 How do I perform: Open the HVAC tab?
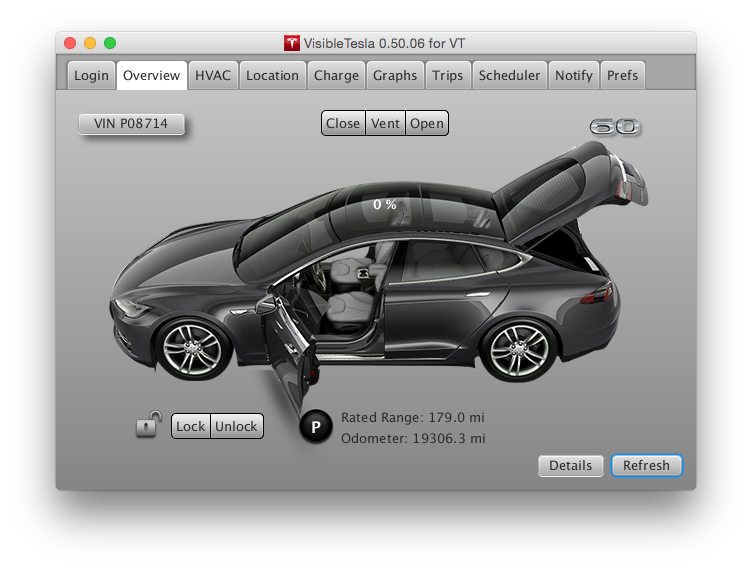point(213,75)
